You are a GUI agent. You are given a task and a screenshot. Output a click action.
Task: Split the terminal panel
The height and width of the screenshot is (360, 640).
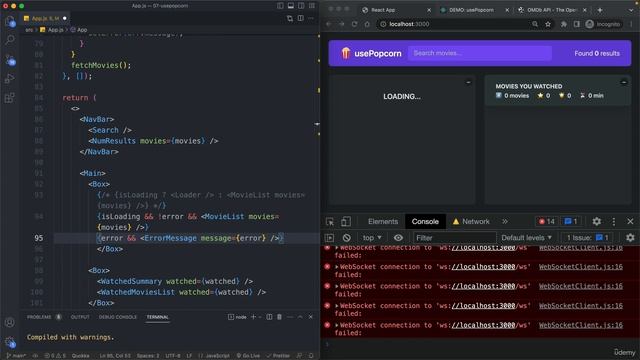[269, 317]
